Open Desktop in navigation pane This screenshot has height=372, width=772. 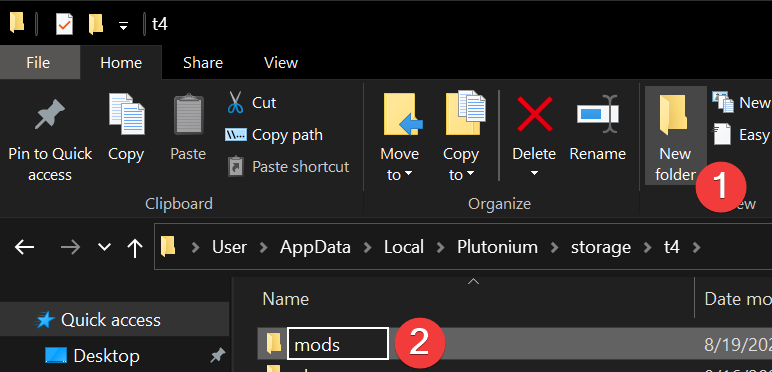tap(106, 355)
